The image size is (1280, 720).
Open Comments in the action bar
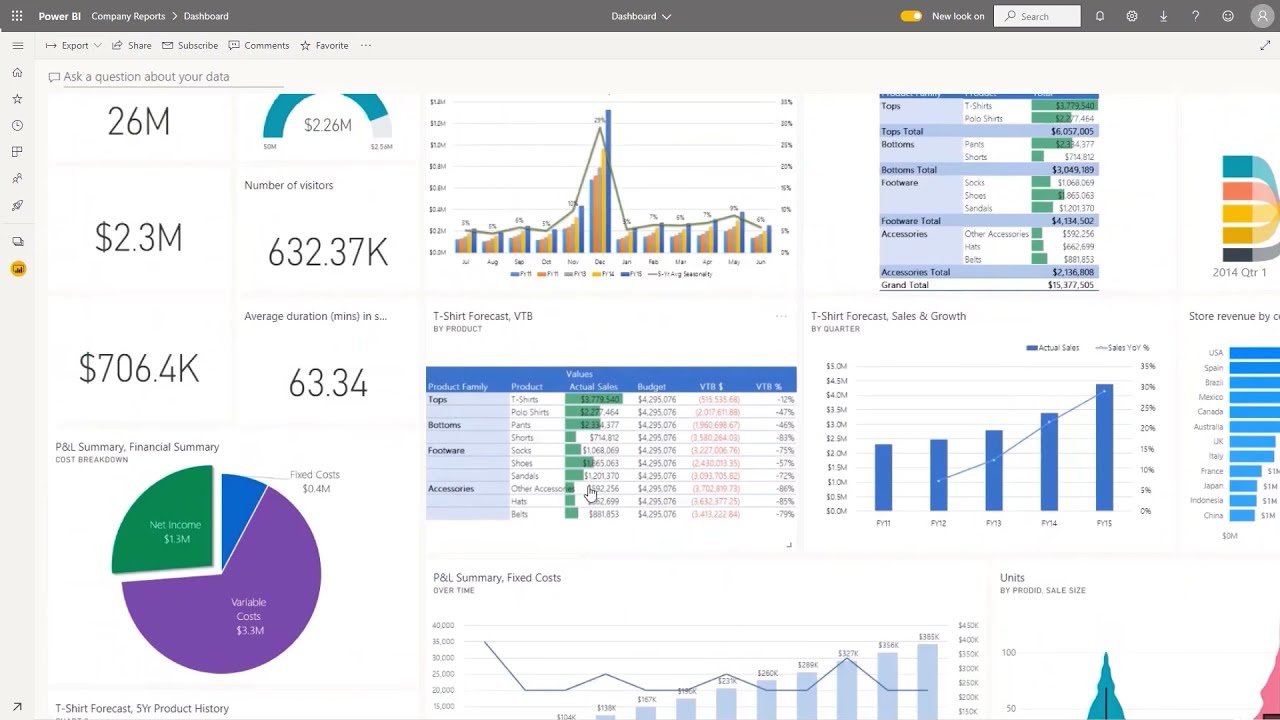(259, 45)
